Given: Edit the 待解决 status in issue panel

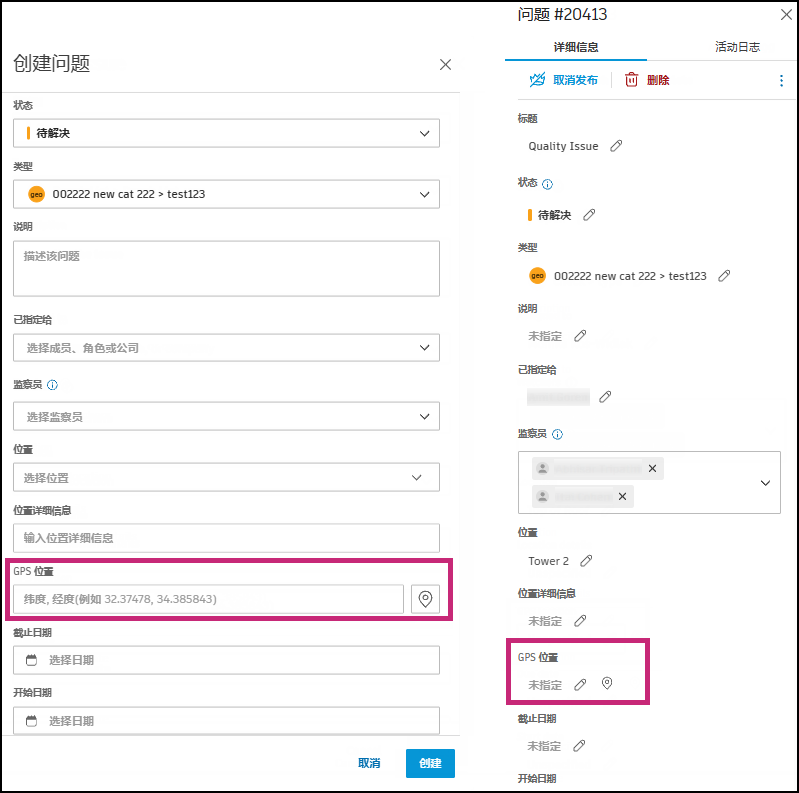Looking at the screenshot, I should pyautogui.click(x=589, y=215).
